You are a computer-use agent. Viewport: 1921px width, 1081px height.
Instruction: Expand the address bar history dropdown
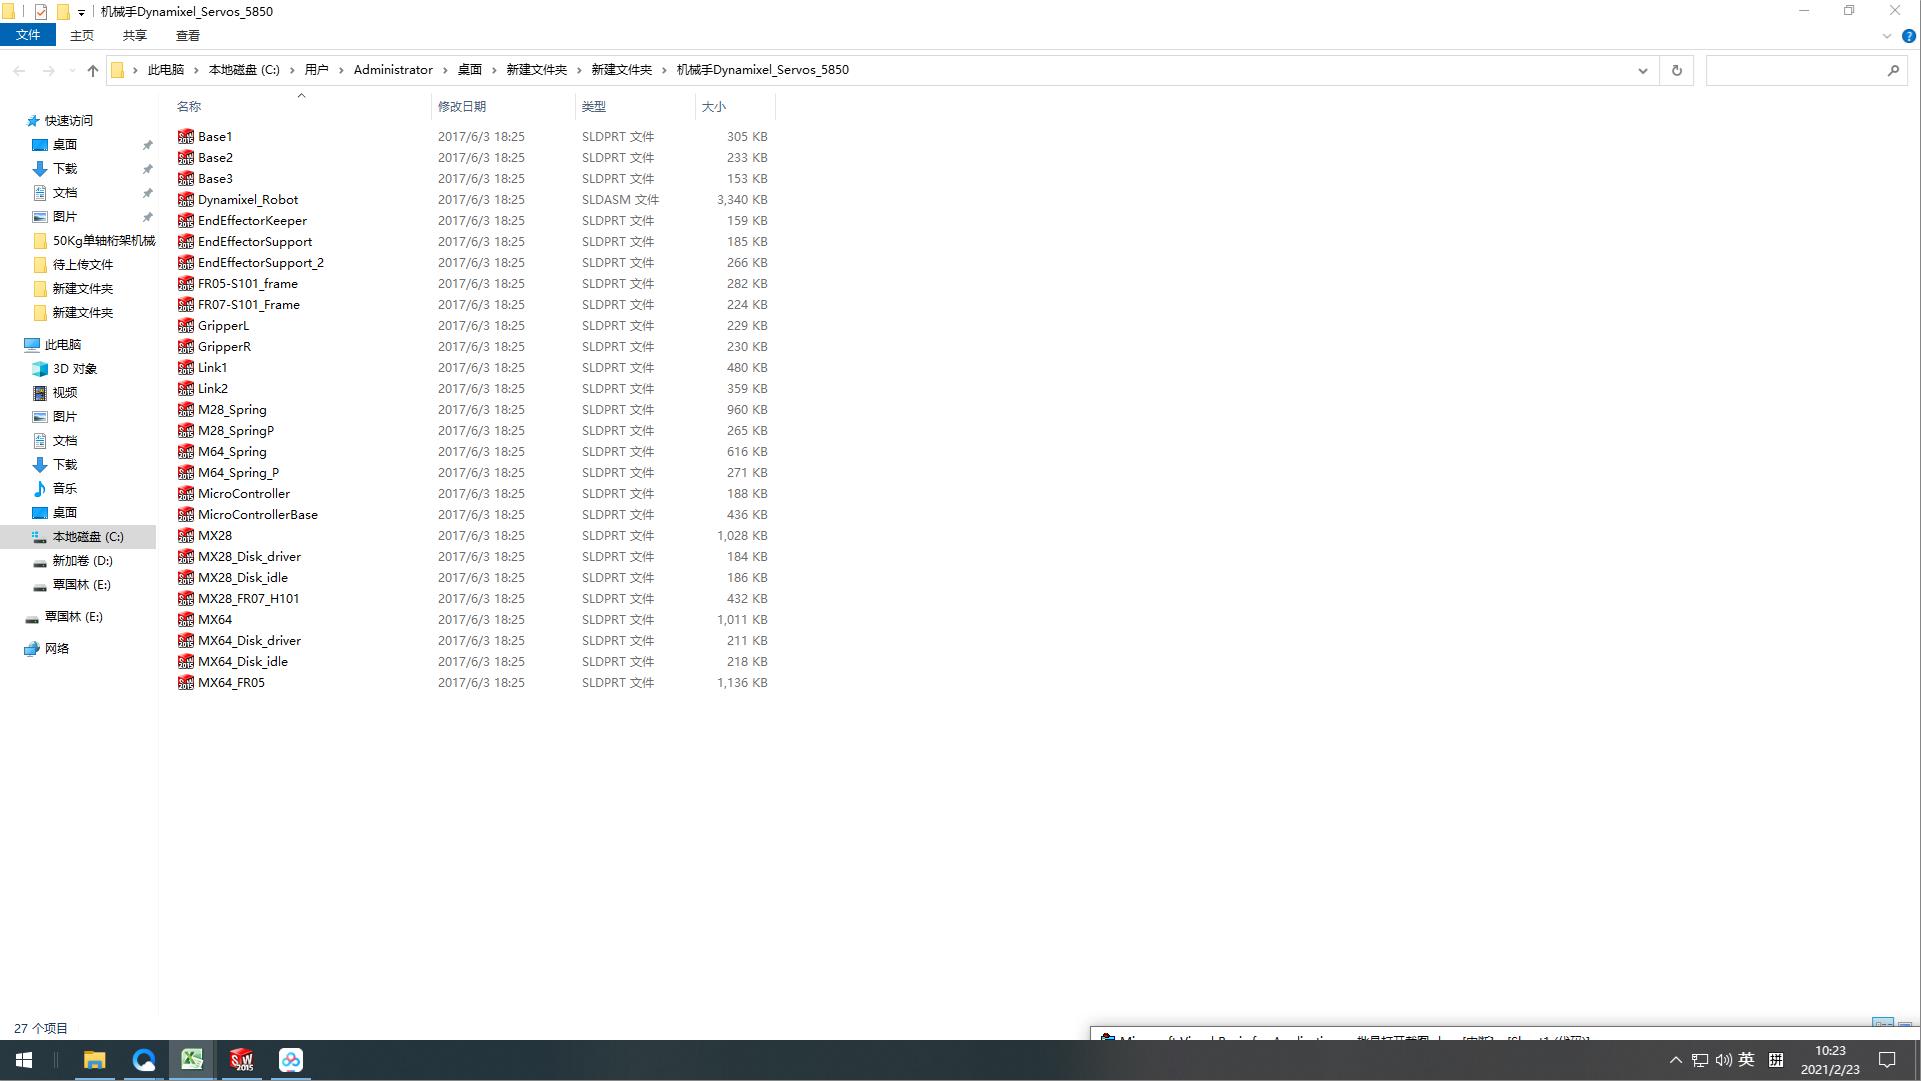[x=1642, y=70]
